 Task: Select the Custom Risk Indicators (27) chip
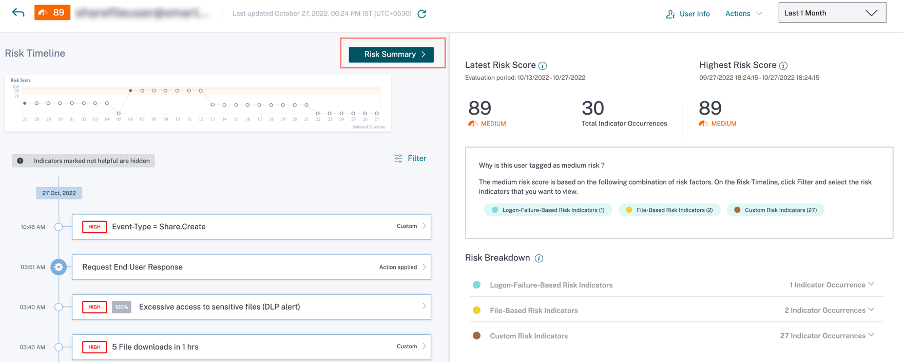[775, 210]
